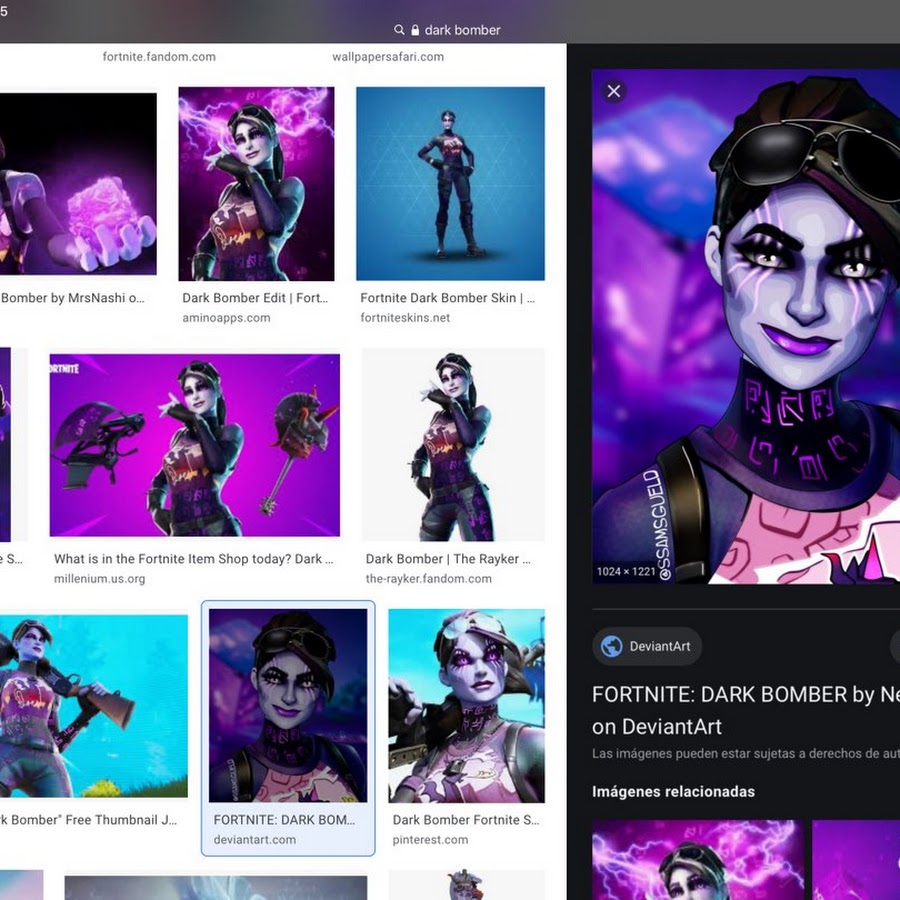Click first related image under 'Imágenes relacionadas'
Viewport: 900px width, 900px height.
pyautogui.click(x=697, y=859)
